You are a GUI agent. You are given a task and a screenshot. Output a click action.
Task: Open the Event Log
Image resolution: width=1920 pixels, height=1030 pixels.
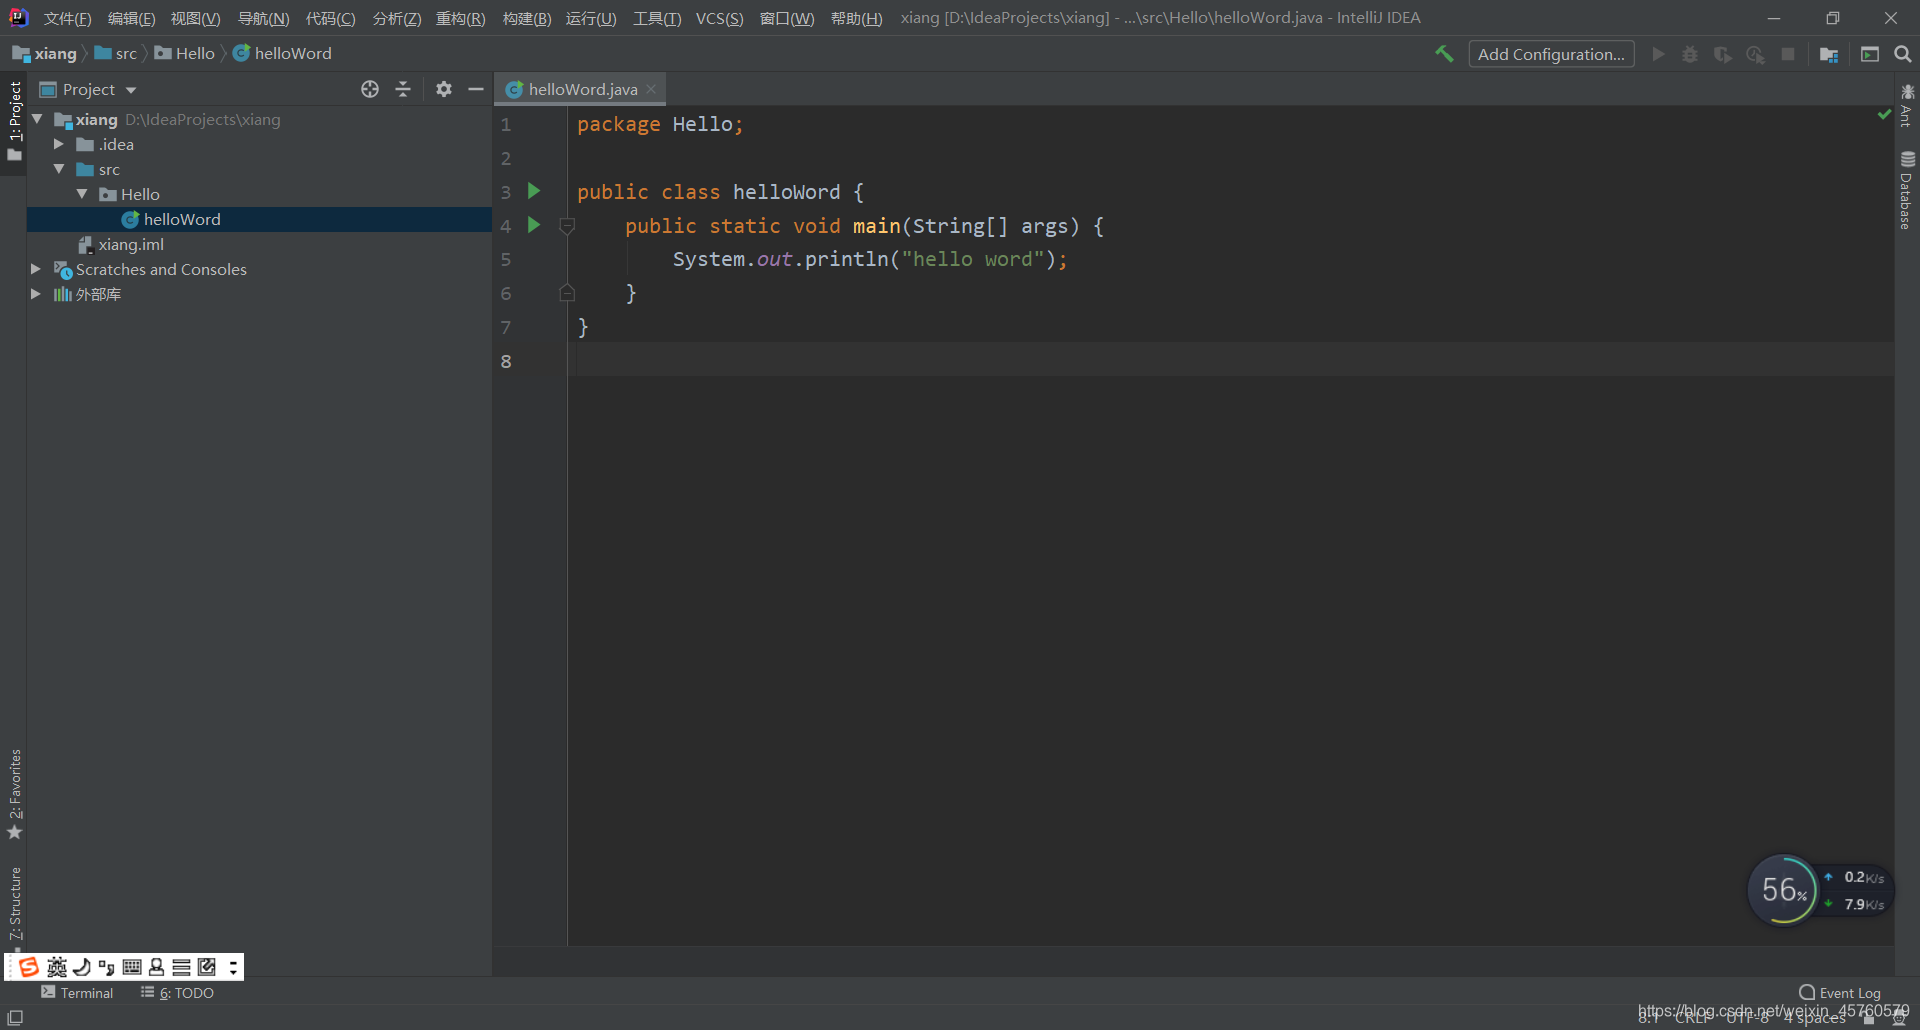[1840, 993]
